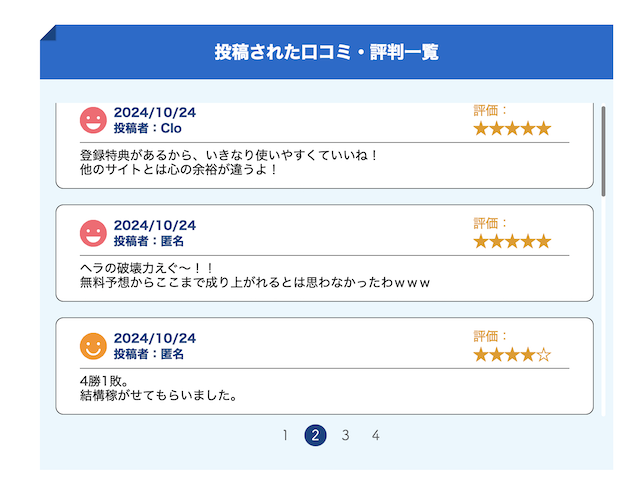
Task: Click folded corner icon of the blue header
Action: (x=48, y=33)
